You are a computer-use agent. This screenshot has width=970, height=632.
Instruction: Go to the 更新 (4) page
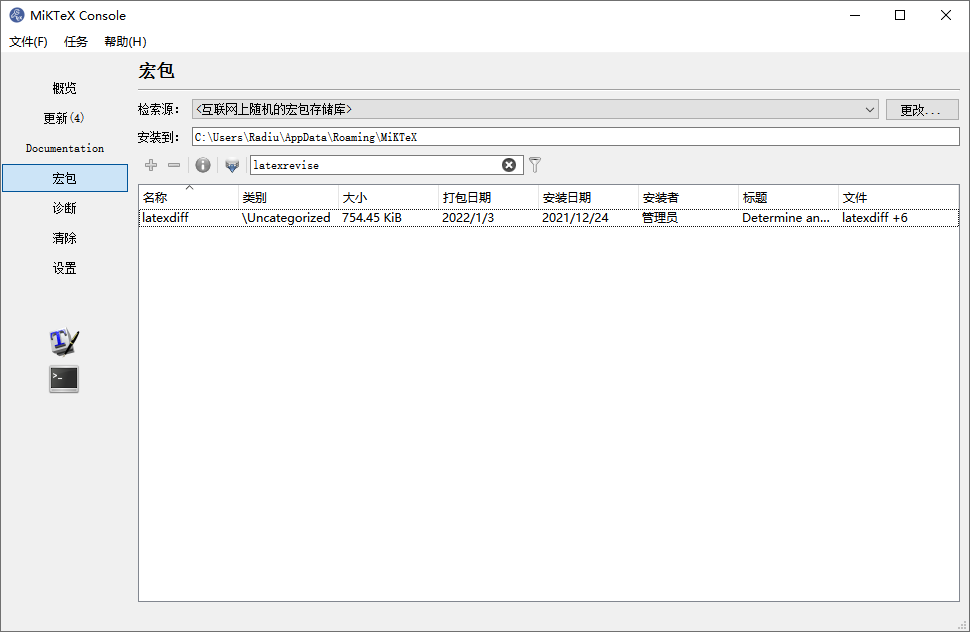tap(64, 118)
